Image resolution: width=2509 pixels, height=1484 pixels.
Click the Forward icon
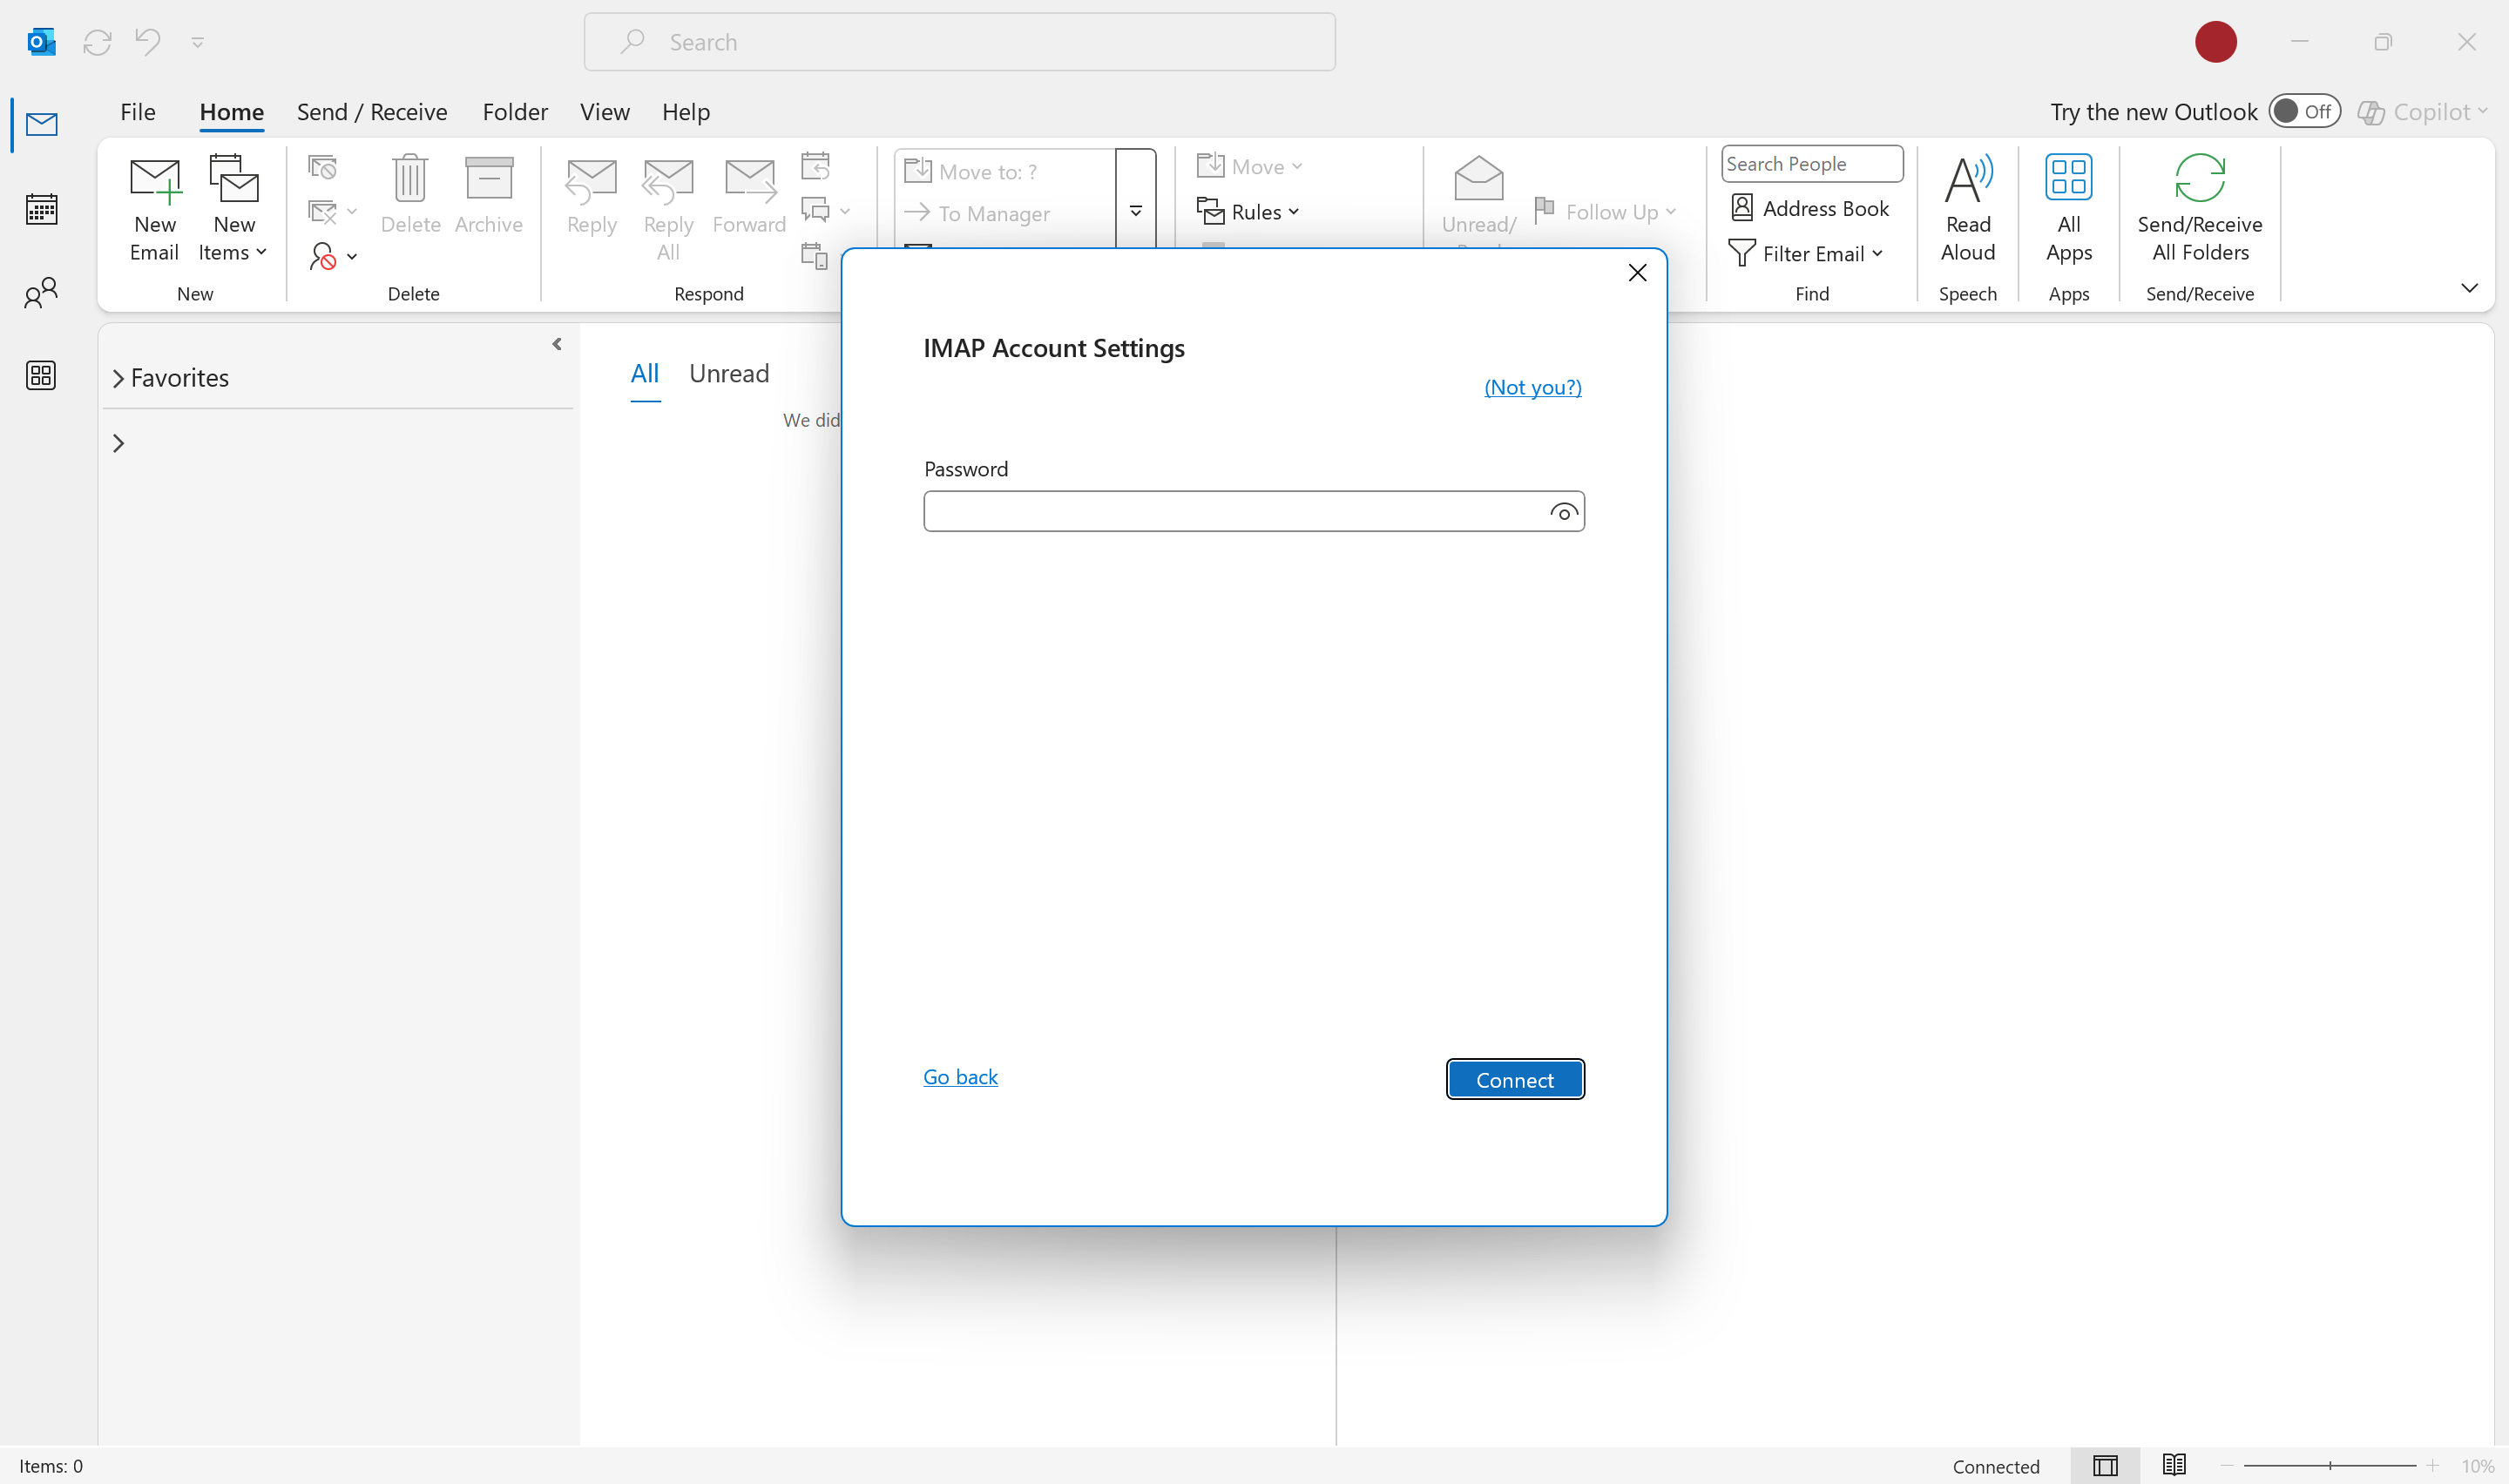[x=749, y=196]
